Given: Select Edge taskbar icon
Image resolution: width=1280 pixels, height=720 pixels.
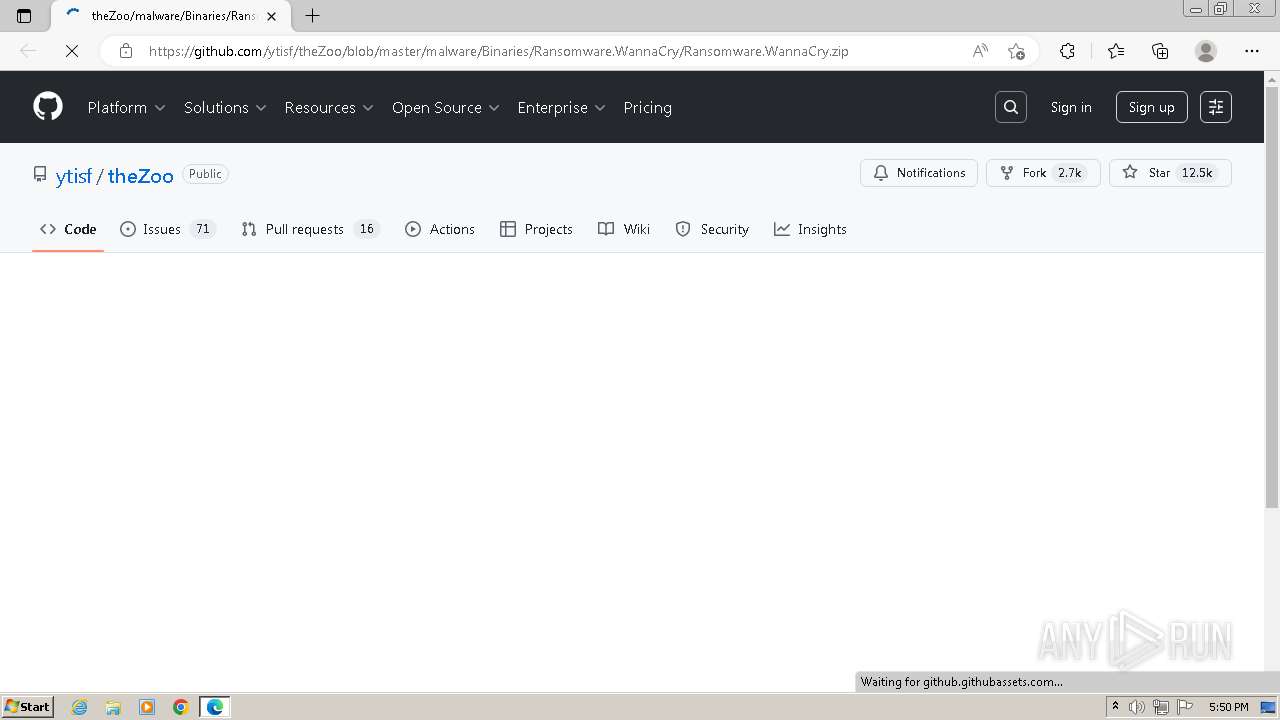Looking at the screenshot, I should tap(215, 707).
